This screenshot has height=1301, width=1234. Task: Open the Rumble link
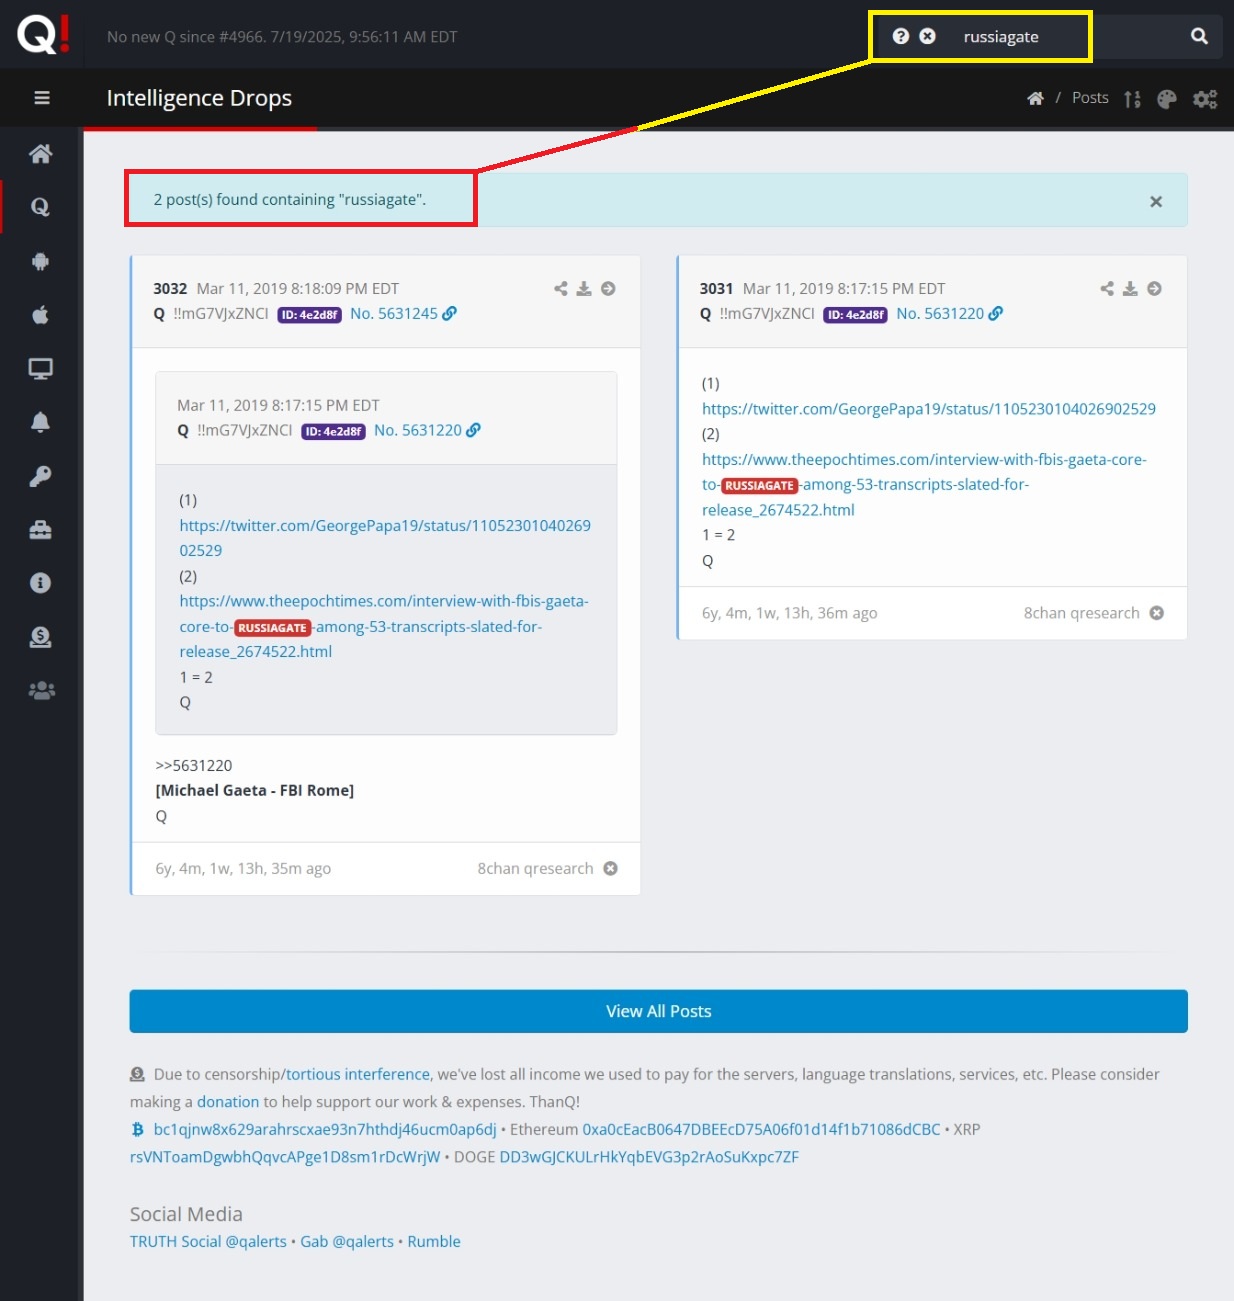(x=434, y=1242)
